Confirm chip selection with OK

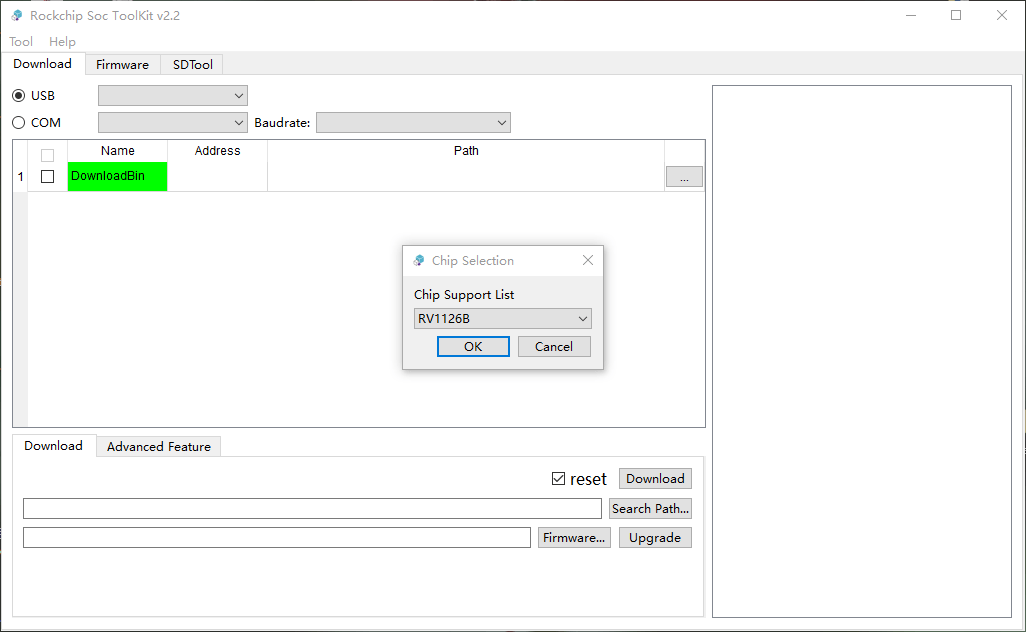coord(473,347)
